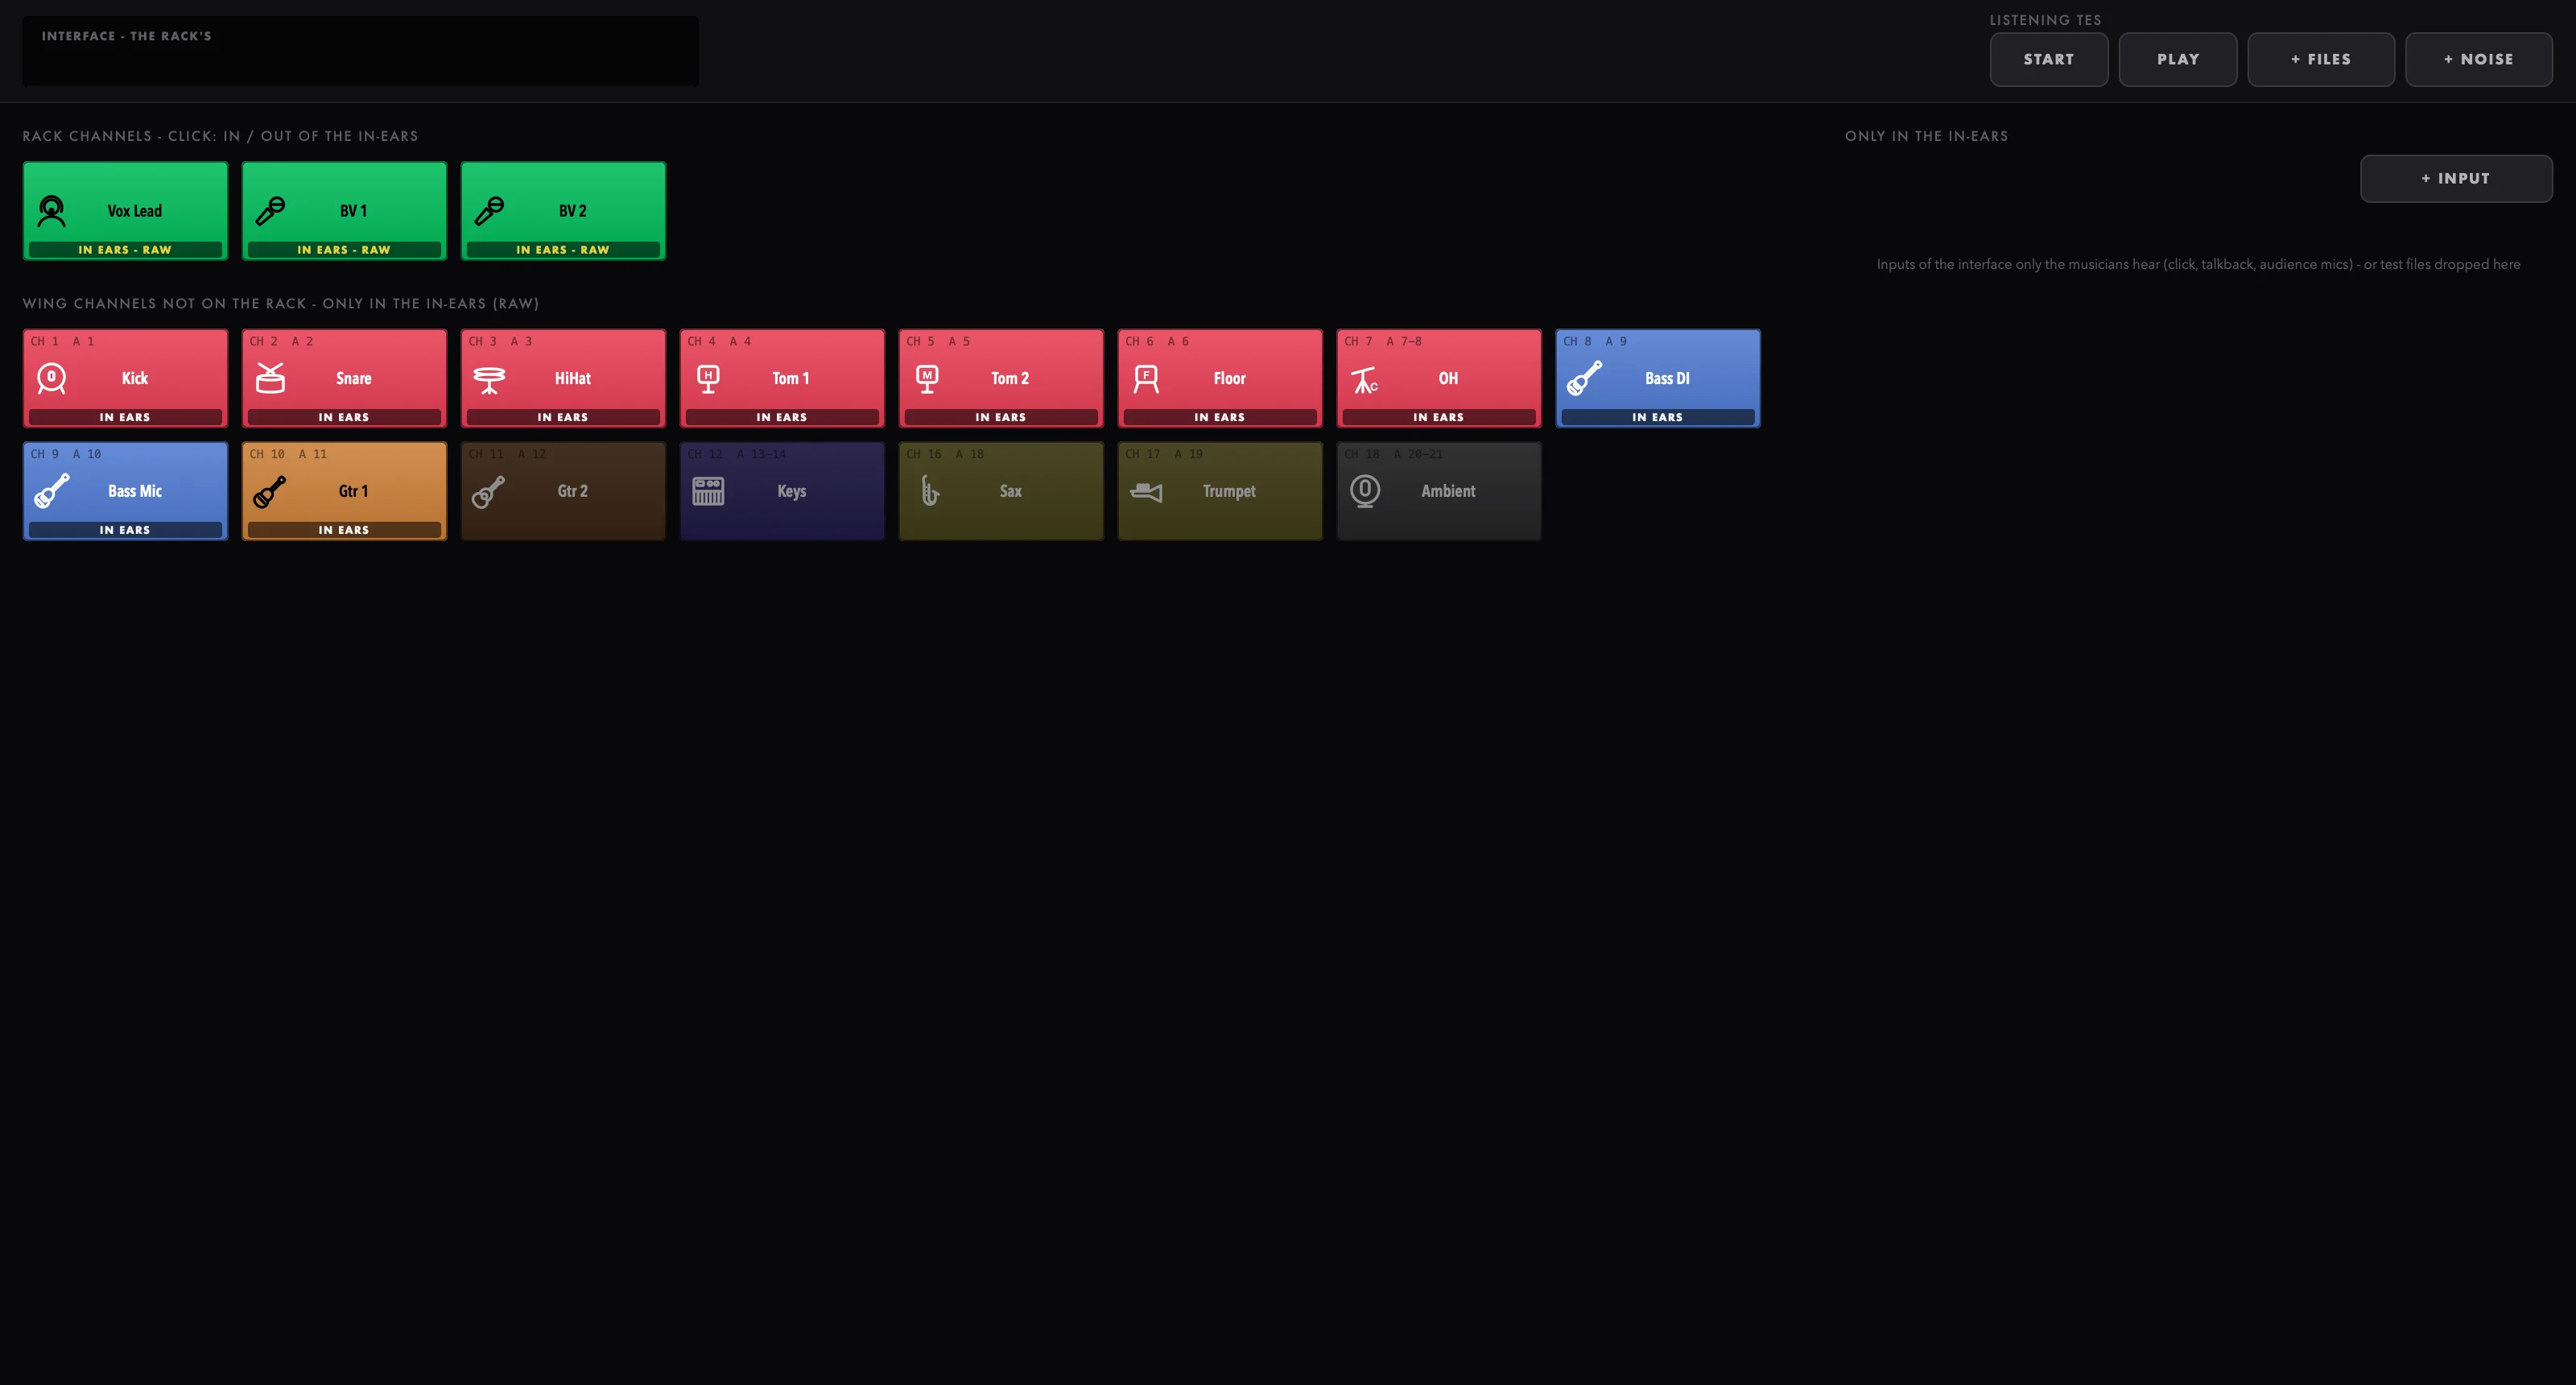Screen dimensions: 2576x1385
Task: Toggle Tom 1 IN EARS bar
Action: point(782,417)
